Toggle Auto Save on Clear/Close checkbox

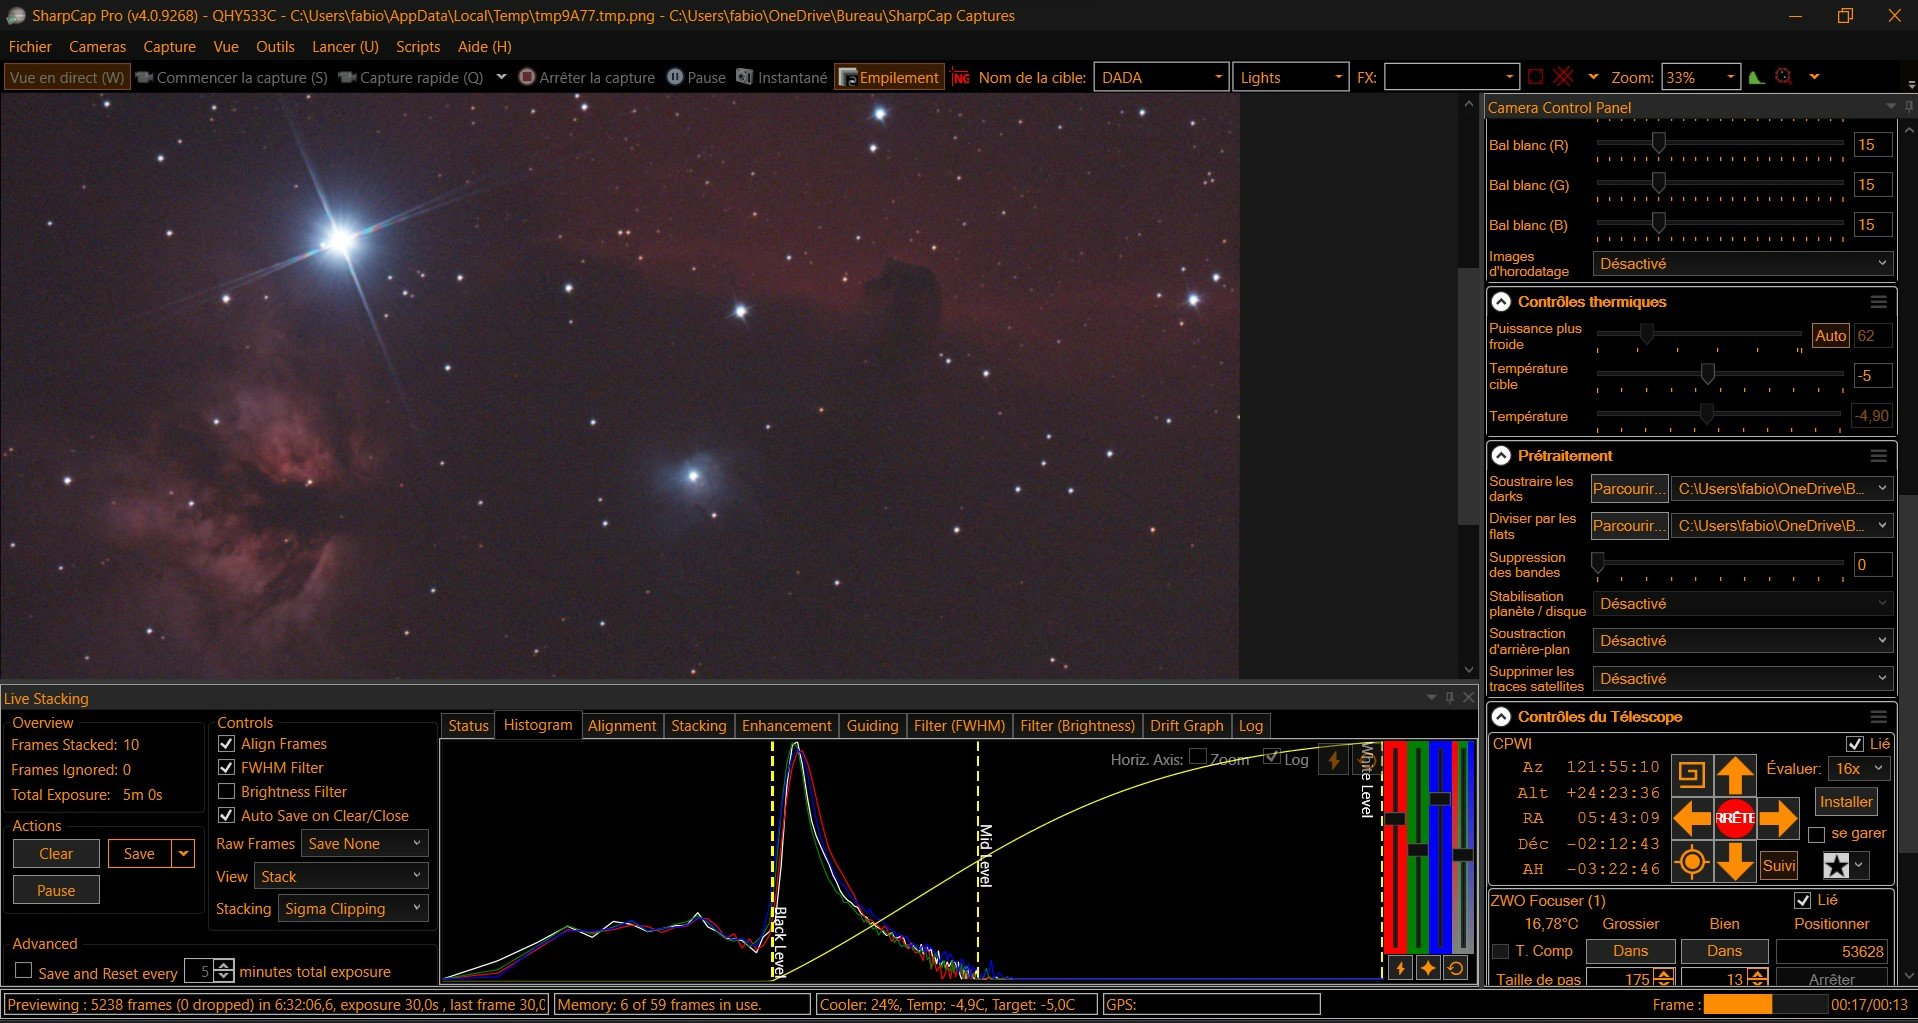[x=226, y=816]
